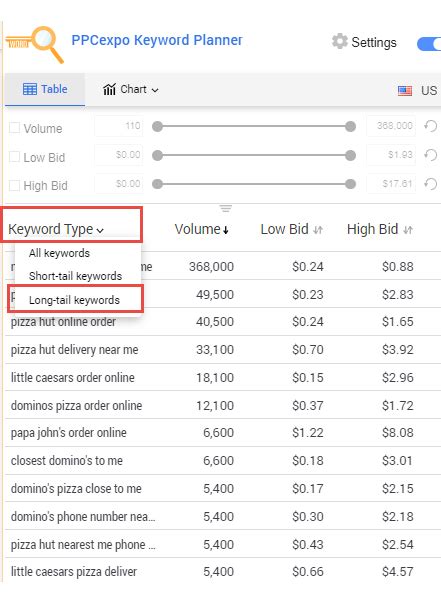Click the Volume sort descending arrow
Image resolution: width=441 pixels, height=599 pixels.
(226, 230)
